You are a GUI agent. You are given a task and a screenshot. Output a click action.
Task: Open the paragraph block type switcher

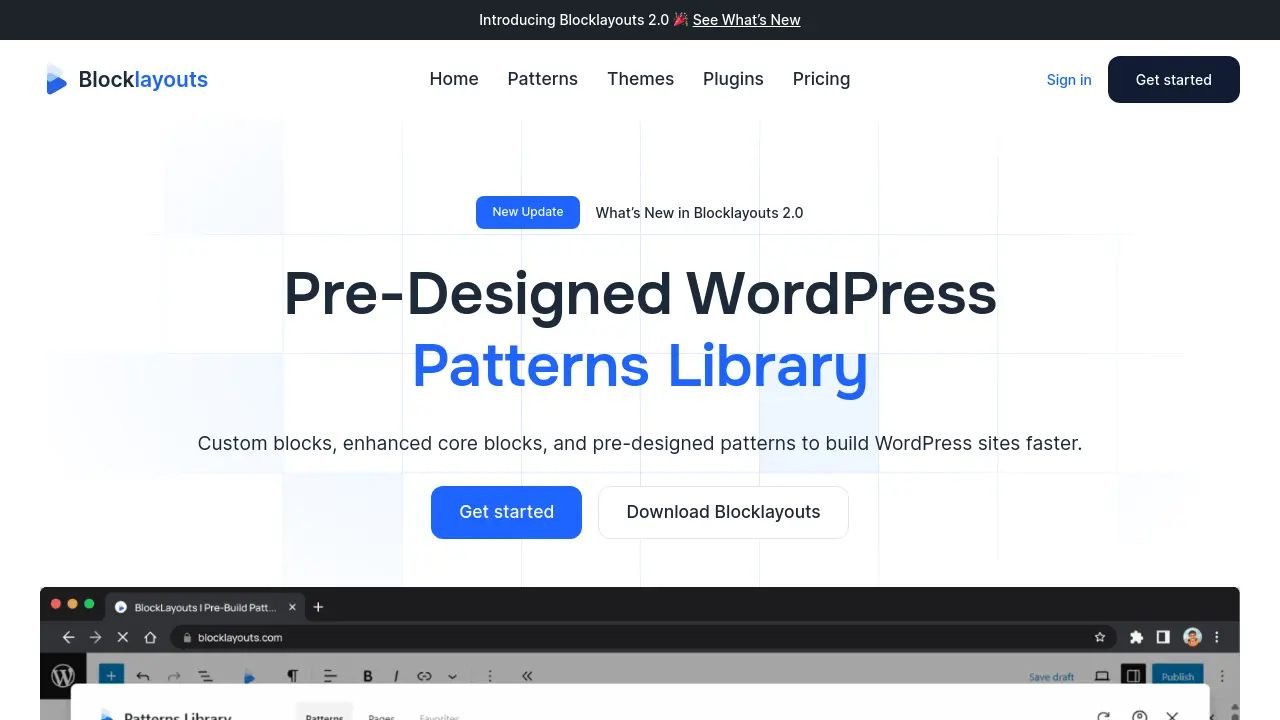(x=293, y=676)
